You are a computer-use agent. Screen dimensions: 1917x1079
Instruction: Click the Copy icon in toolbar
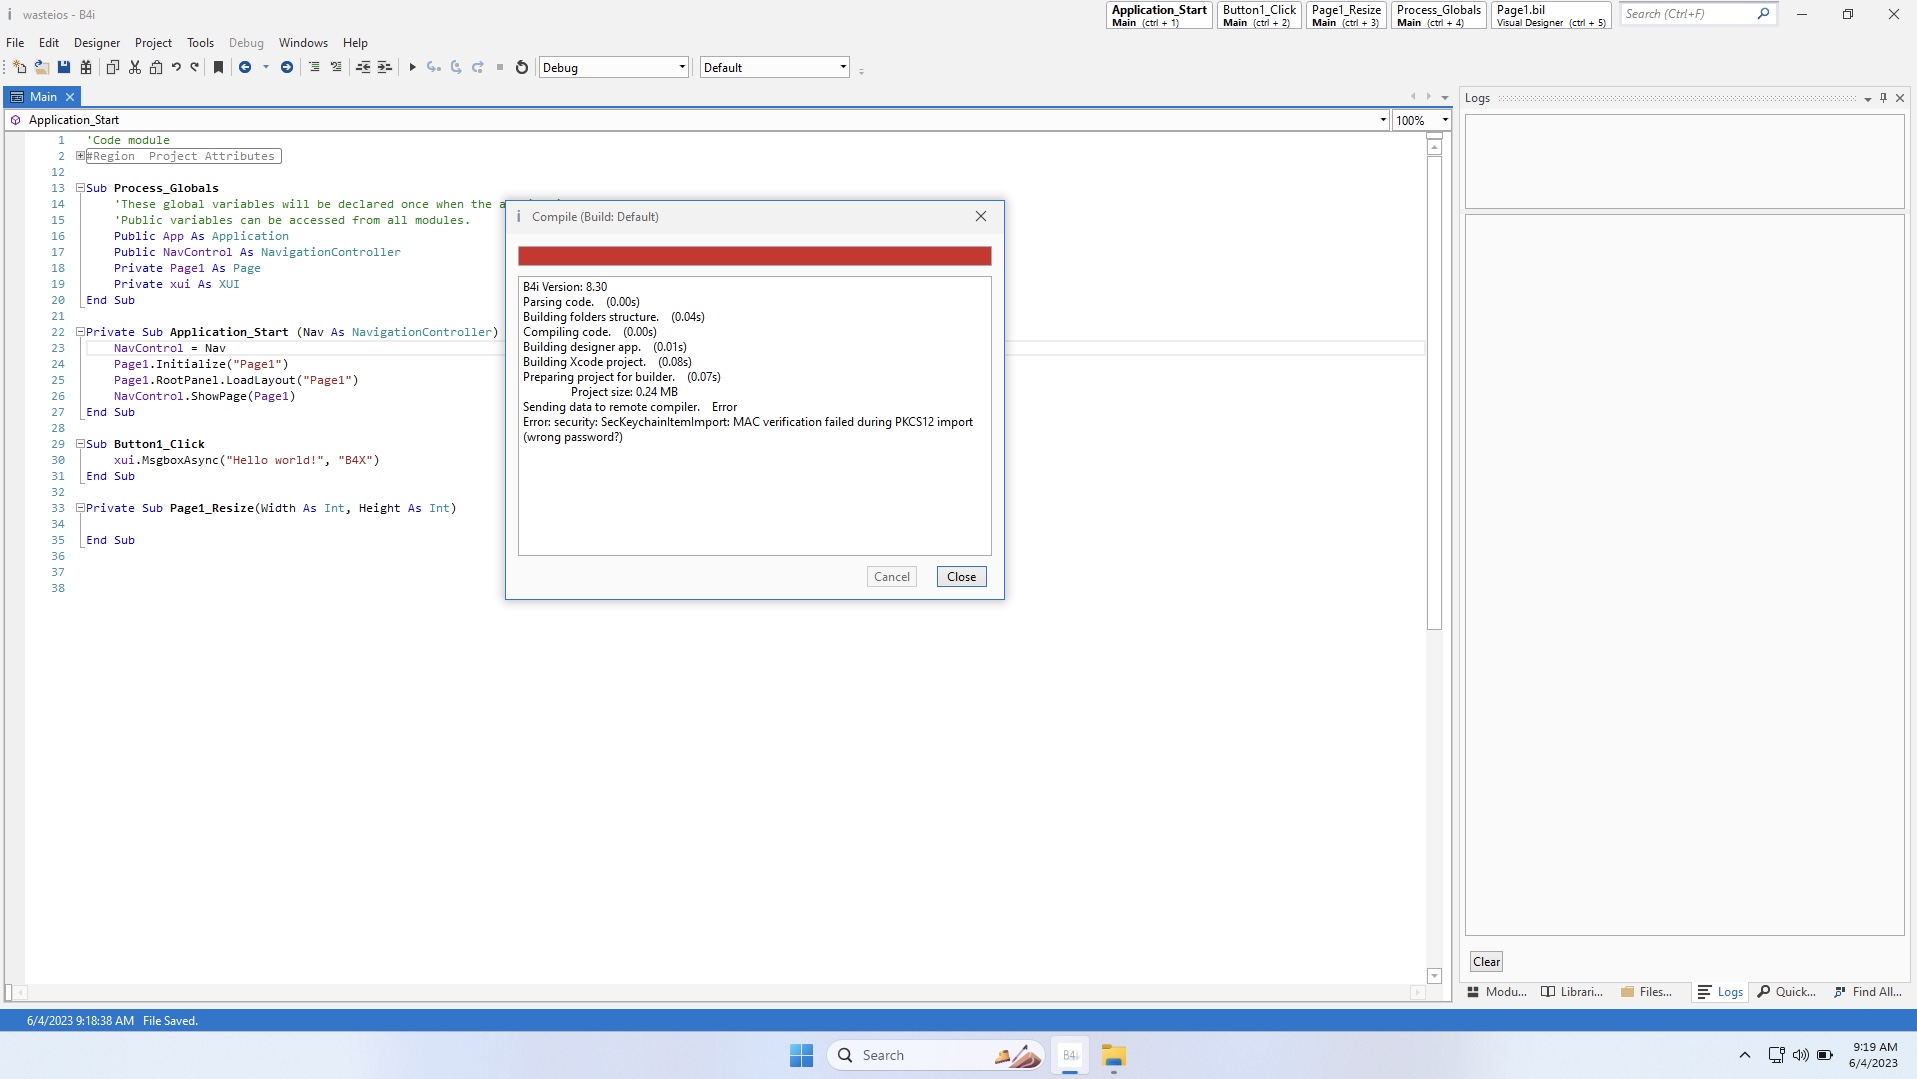click(113, 67)
